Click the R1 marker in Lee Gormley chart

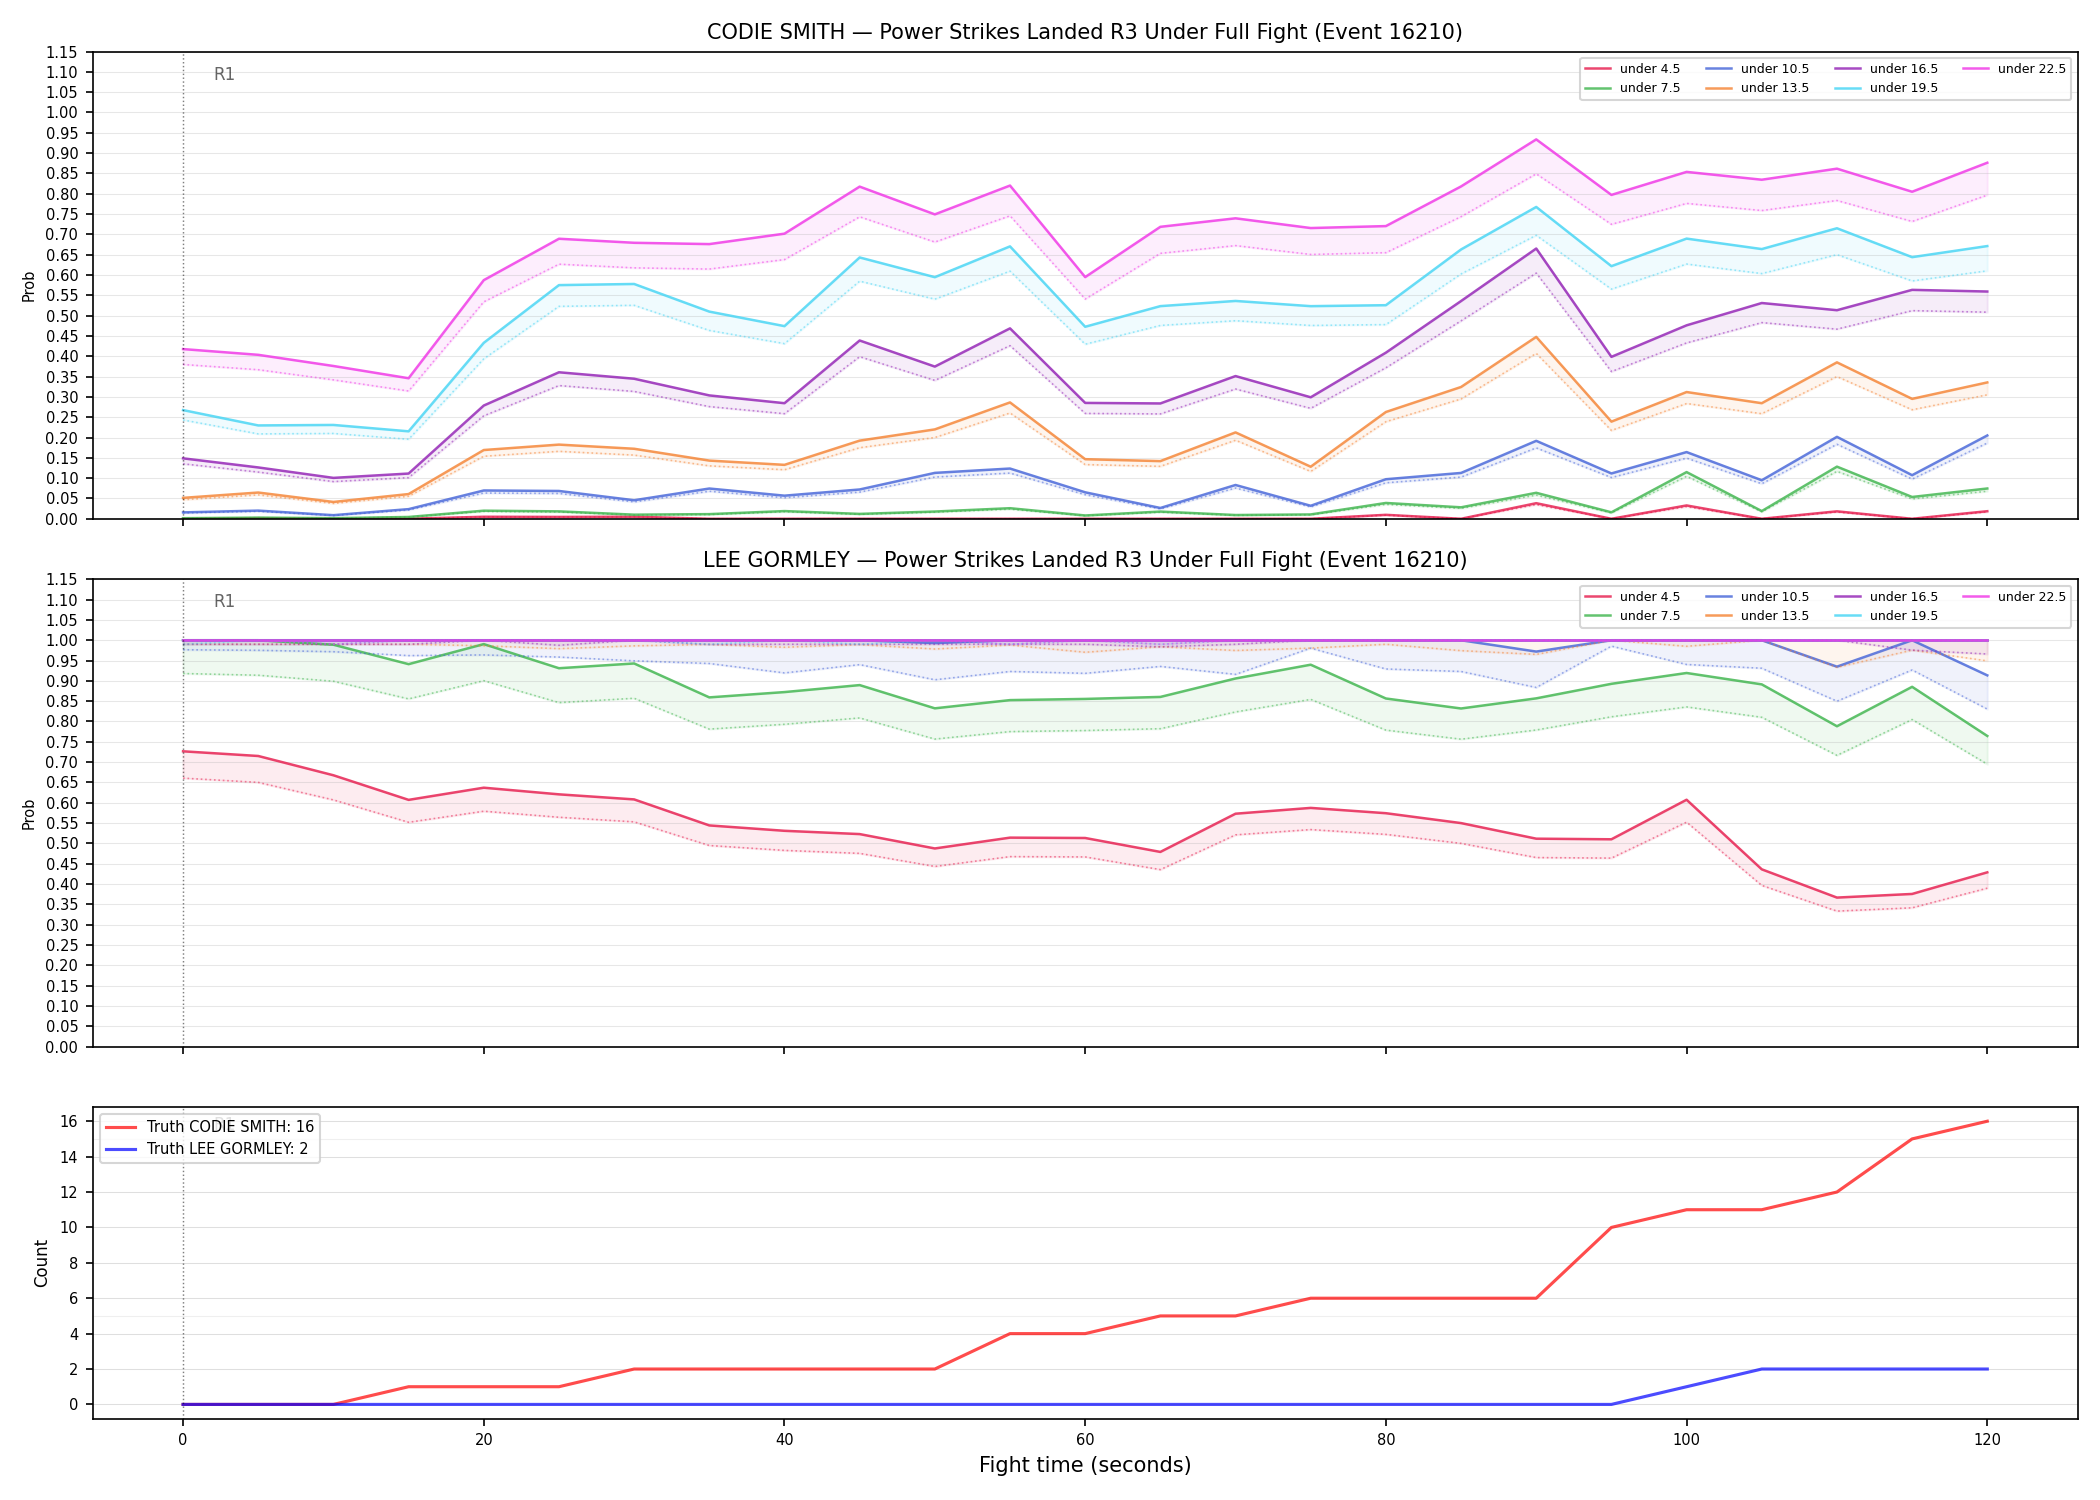point(224,602)
